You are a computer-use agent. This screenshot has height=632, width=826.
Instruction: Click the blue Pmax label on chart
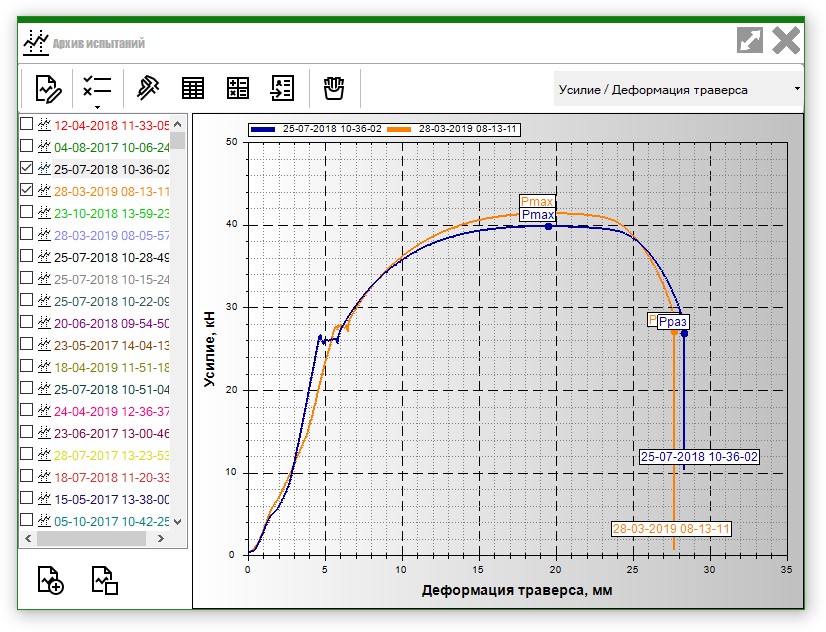(x=538, y=214)
